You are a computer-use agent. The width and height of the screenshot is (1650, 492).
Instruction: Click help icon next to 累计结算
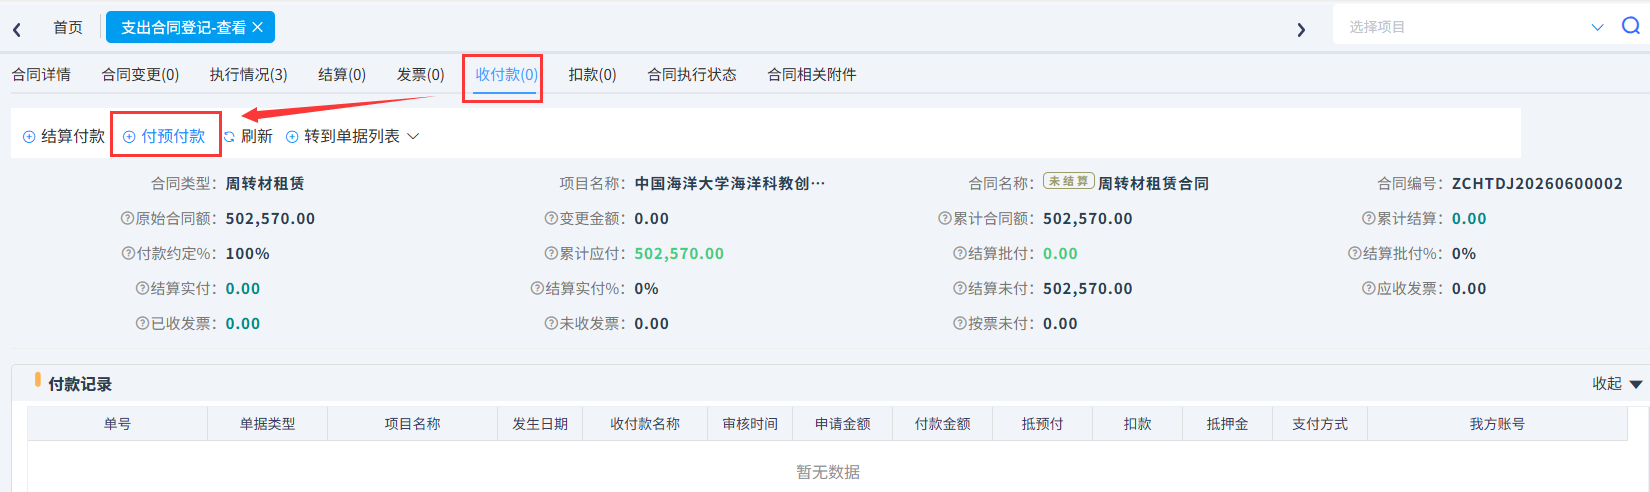(1368, 218)
